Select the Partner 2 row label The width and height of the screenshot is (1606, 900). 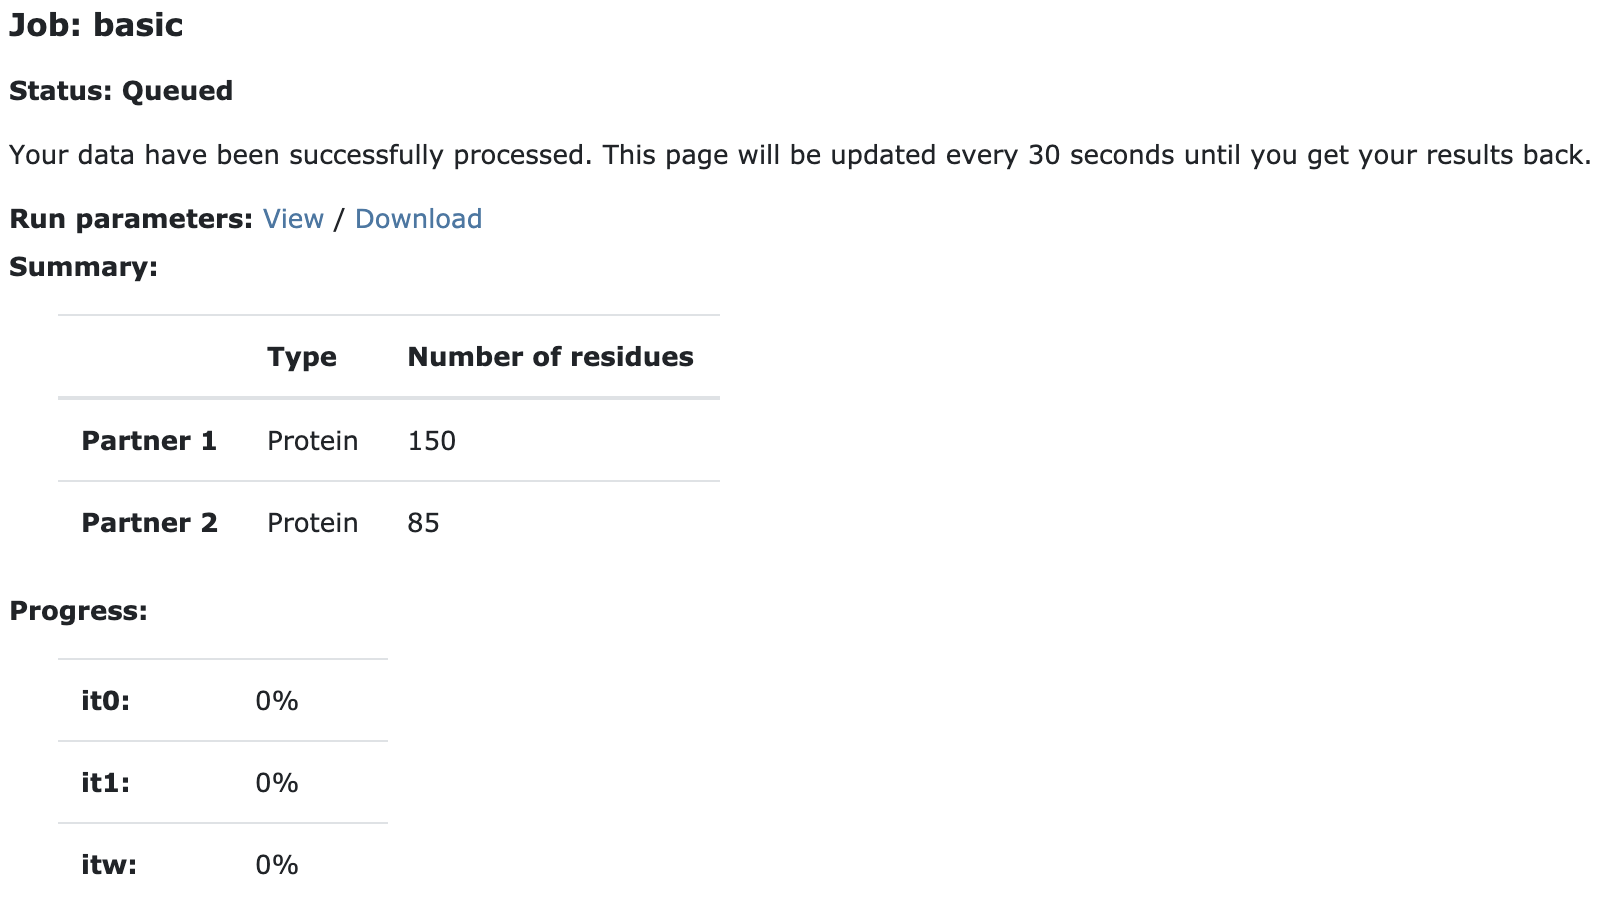(149, 523)
